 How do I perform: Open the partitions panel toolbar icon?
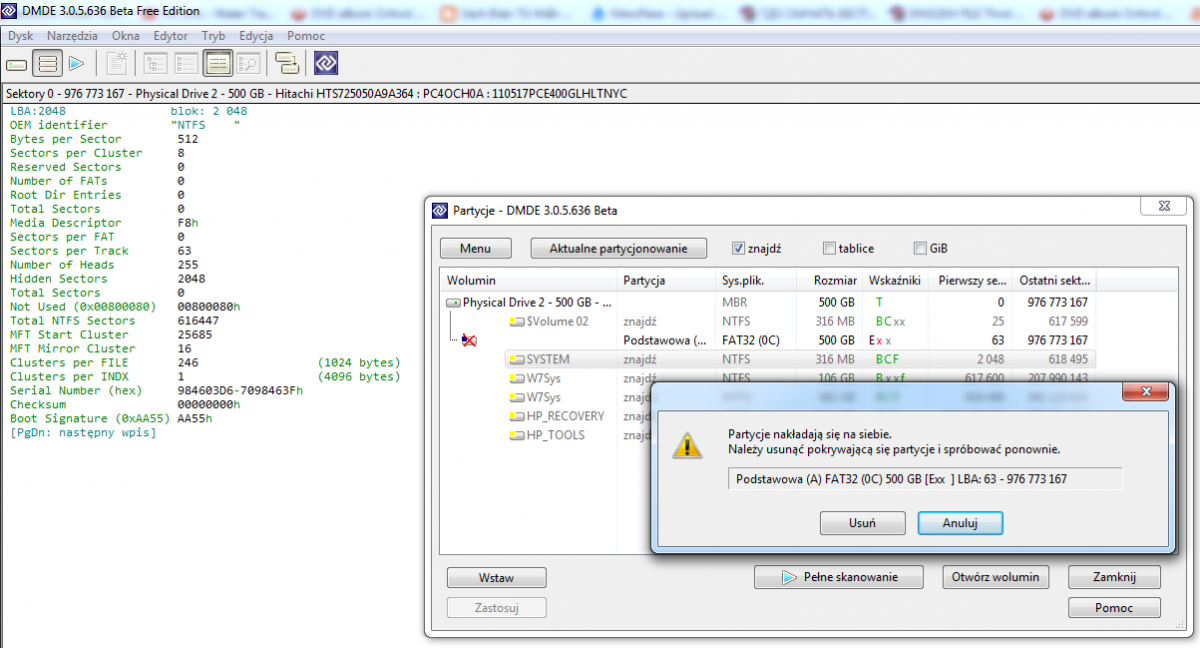(x=46, y=64)
